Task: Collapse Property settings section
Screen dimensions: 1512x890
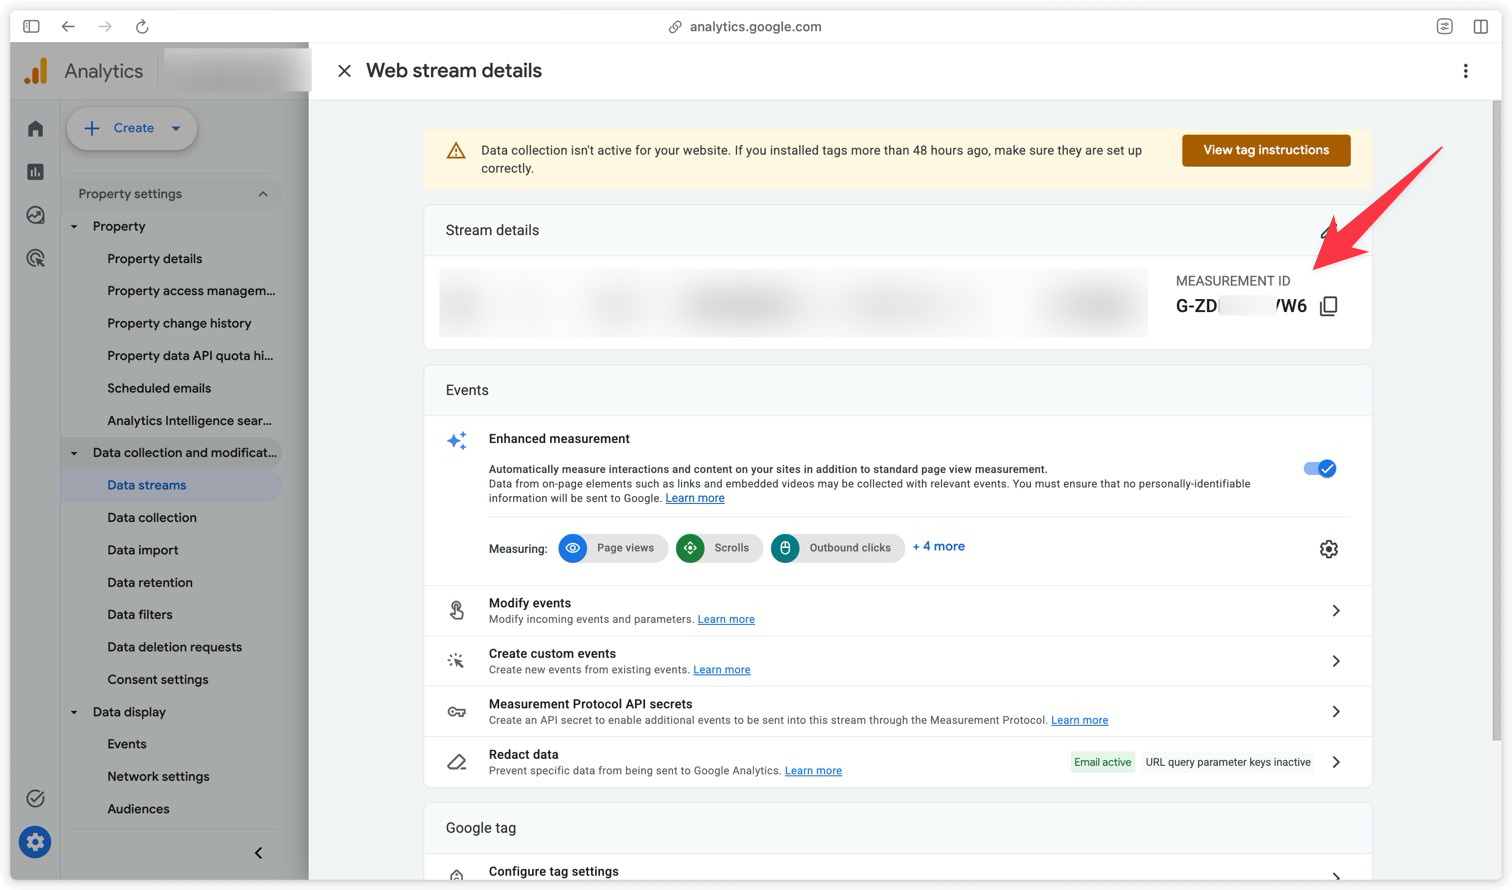Action: coord(263,194)
